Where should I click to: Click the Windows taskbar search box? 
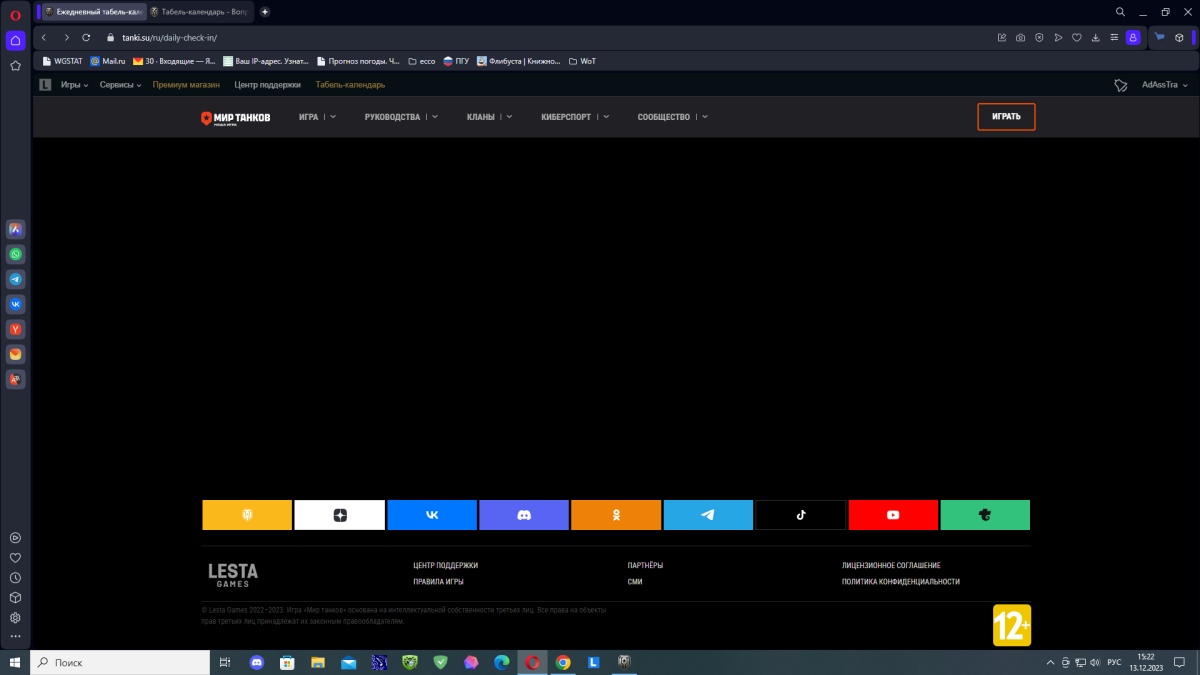click(120, 662)
